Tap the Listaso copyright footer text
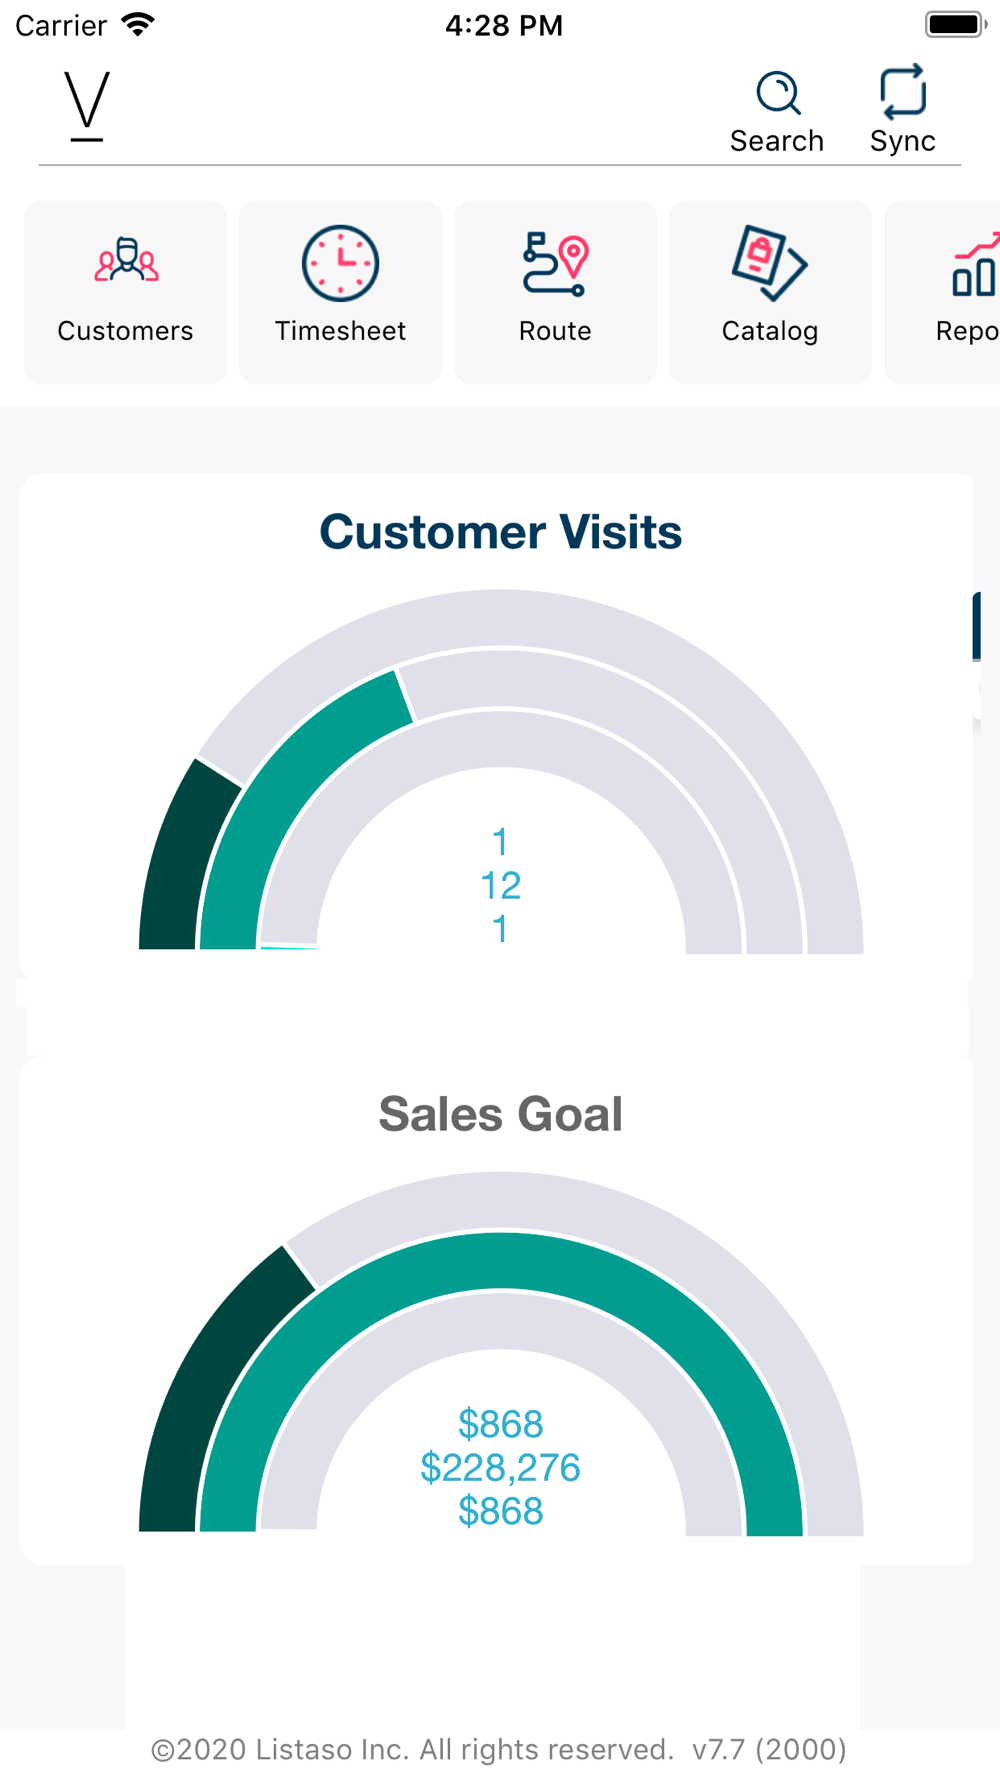The width and height of the screenshot is (1000, 1778). point(499,1749)
